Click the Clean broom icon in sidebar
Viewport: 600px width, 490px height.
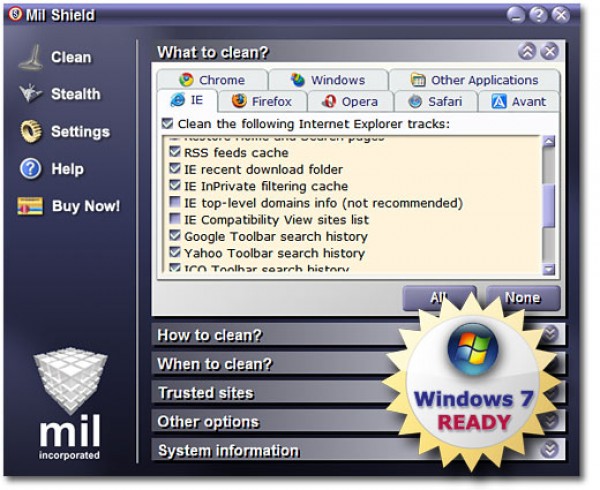click(x=32, y=57)
